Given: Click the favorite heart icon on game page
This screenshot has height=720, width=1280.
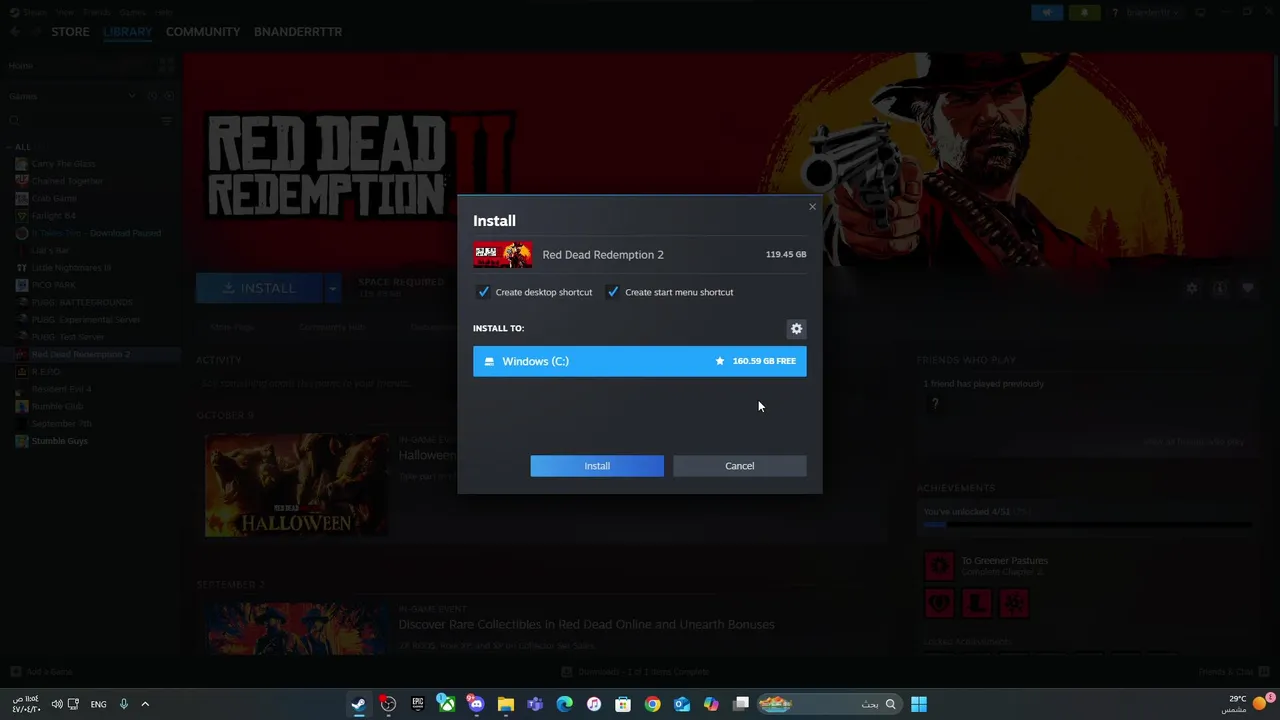Looking at the screenshot, I should click(x=1247, y=288).
